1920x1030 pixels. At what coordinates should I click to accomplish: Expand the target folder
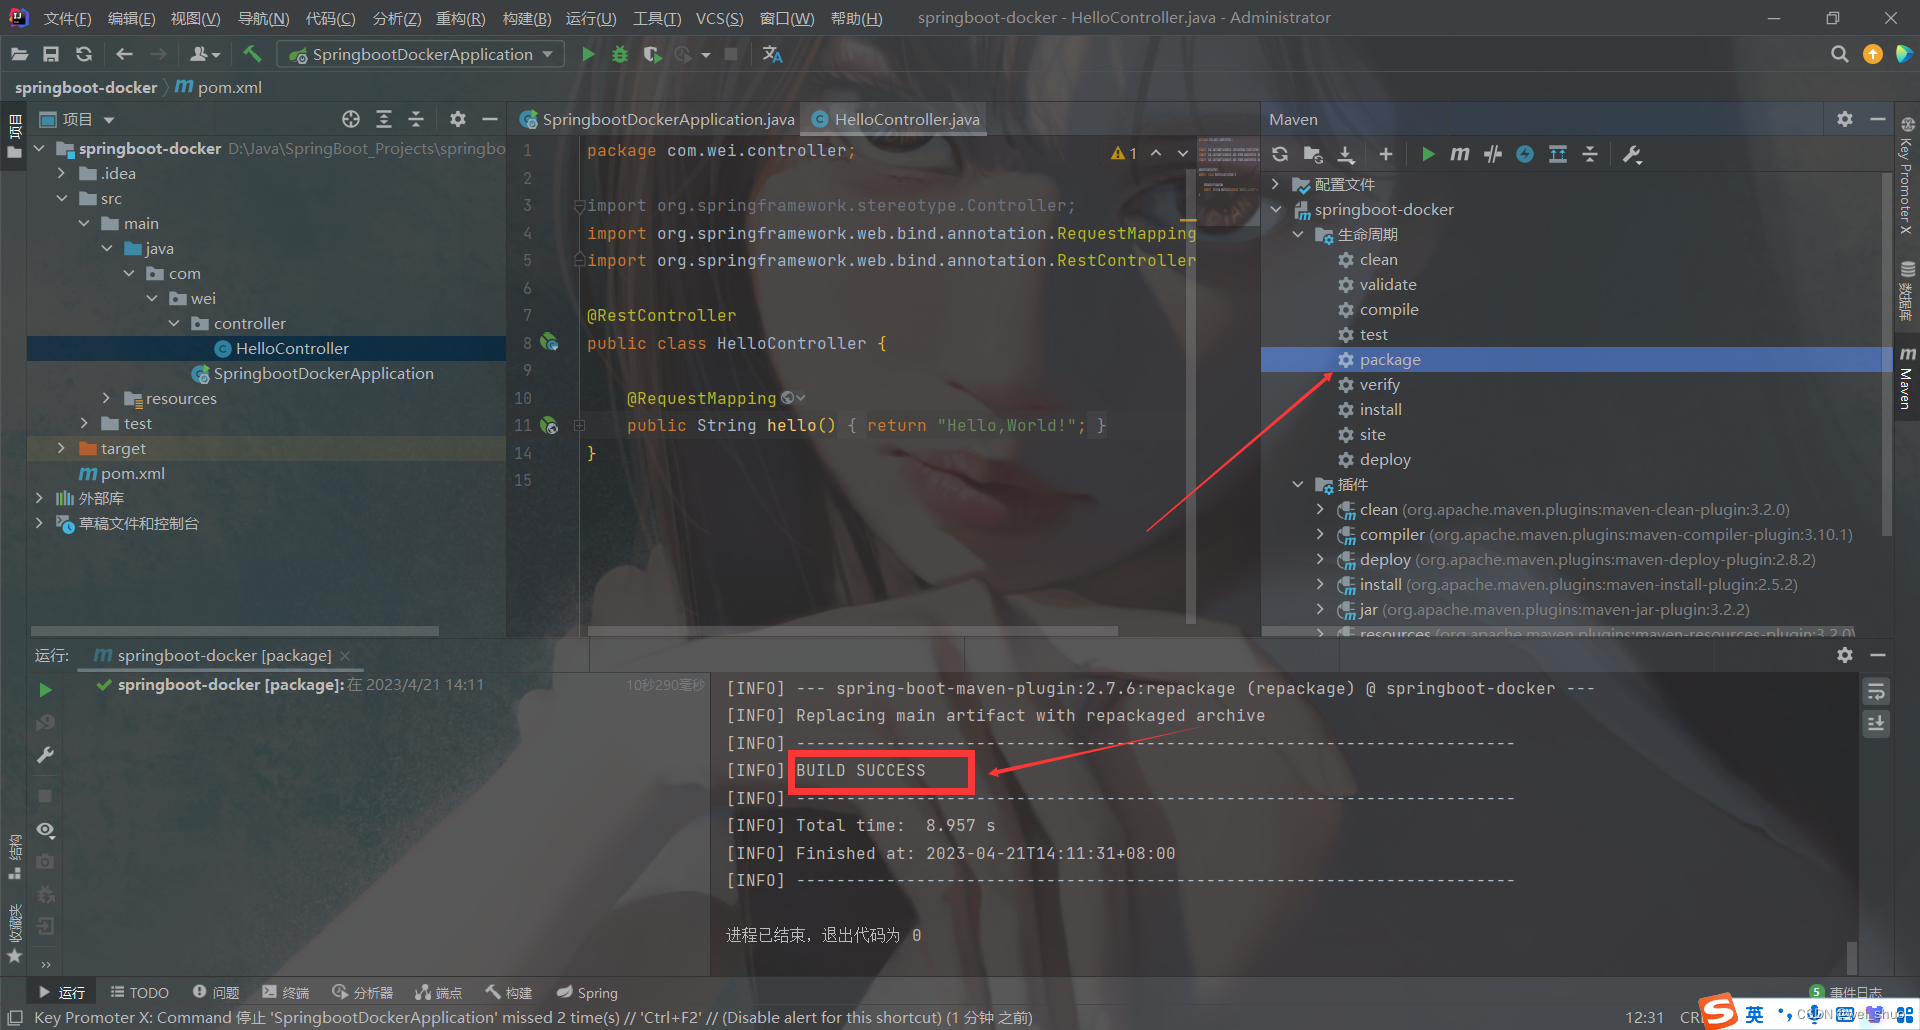(x=62, y=448)
